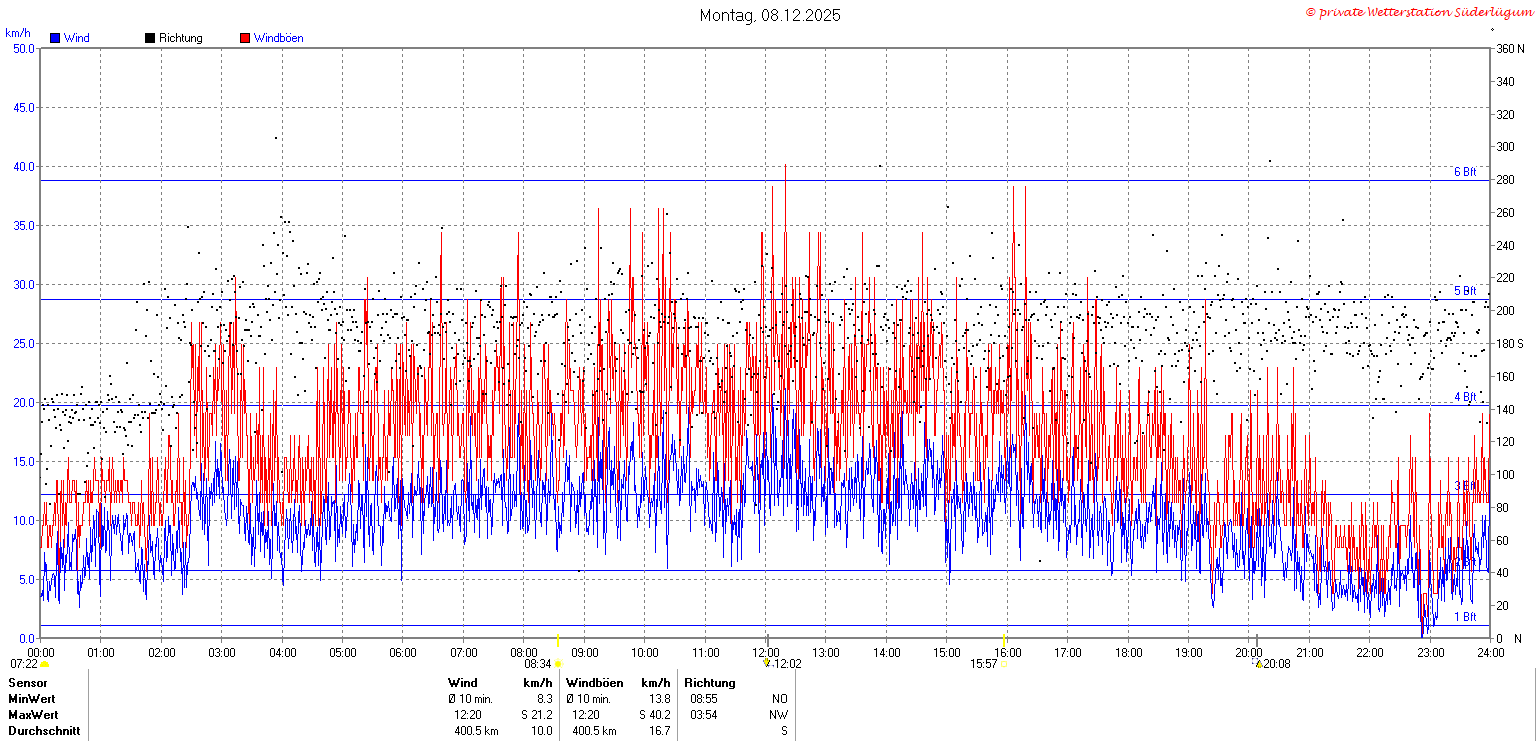Select the yellow 07:22 marker icon
This screenshot has width=1536, height=741.
[x=44, y=664]
